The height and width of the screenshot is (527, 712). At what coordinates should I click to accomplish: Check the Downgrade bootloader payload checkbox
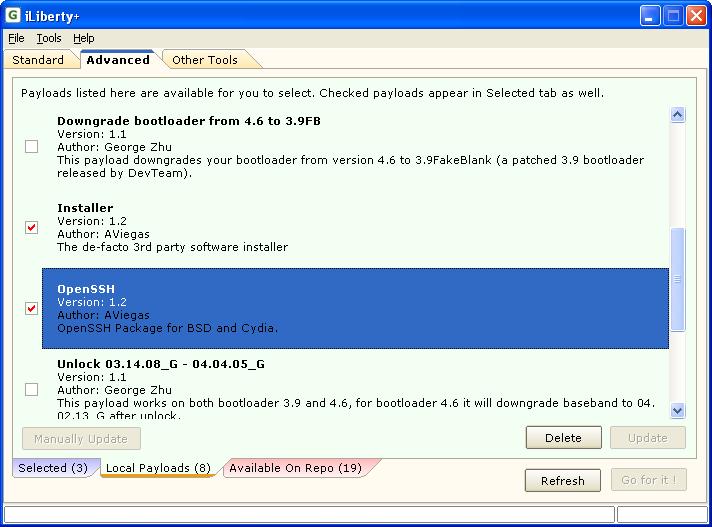[31, 147]
